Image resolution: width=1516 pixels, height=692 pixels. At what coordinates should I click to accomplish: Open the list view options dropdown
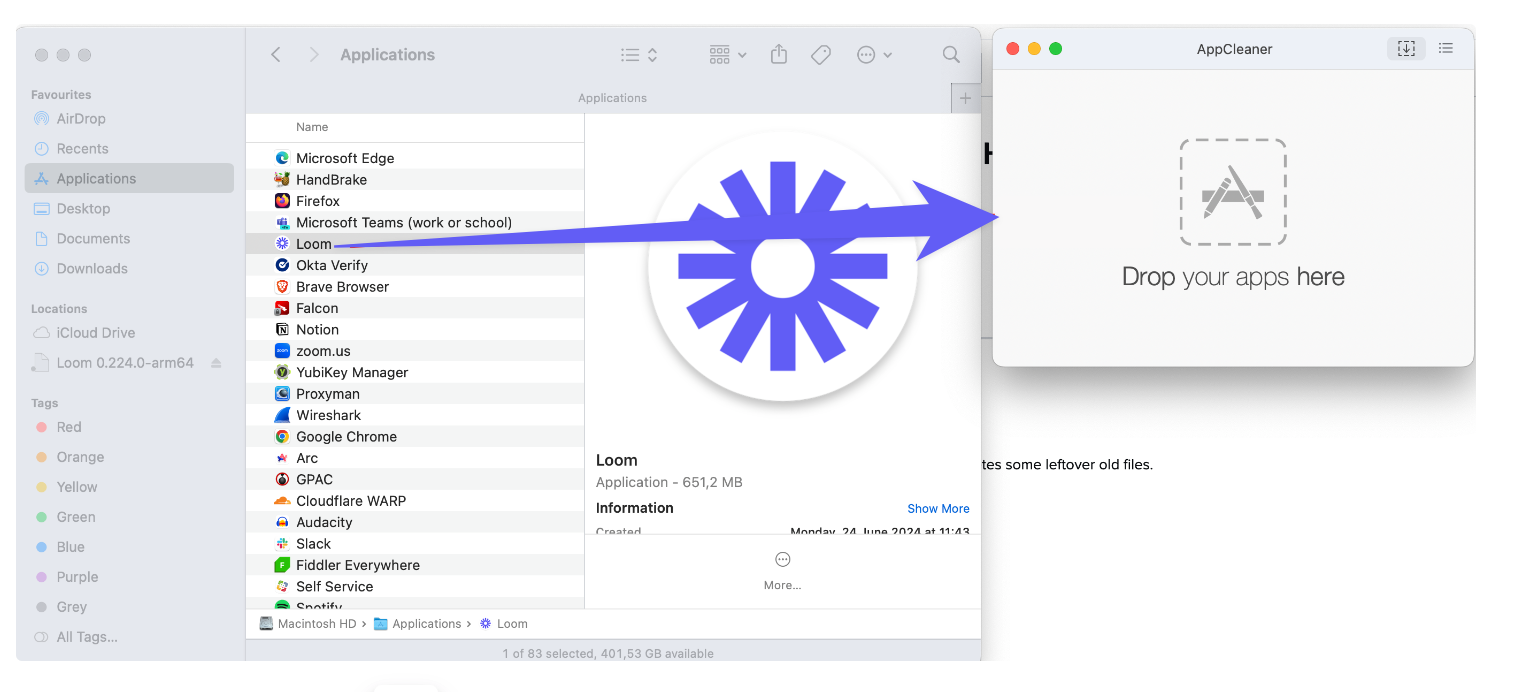click(639, 55)
